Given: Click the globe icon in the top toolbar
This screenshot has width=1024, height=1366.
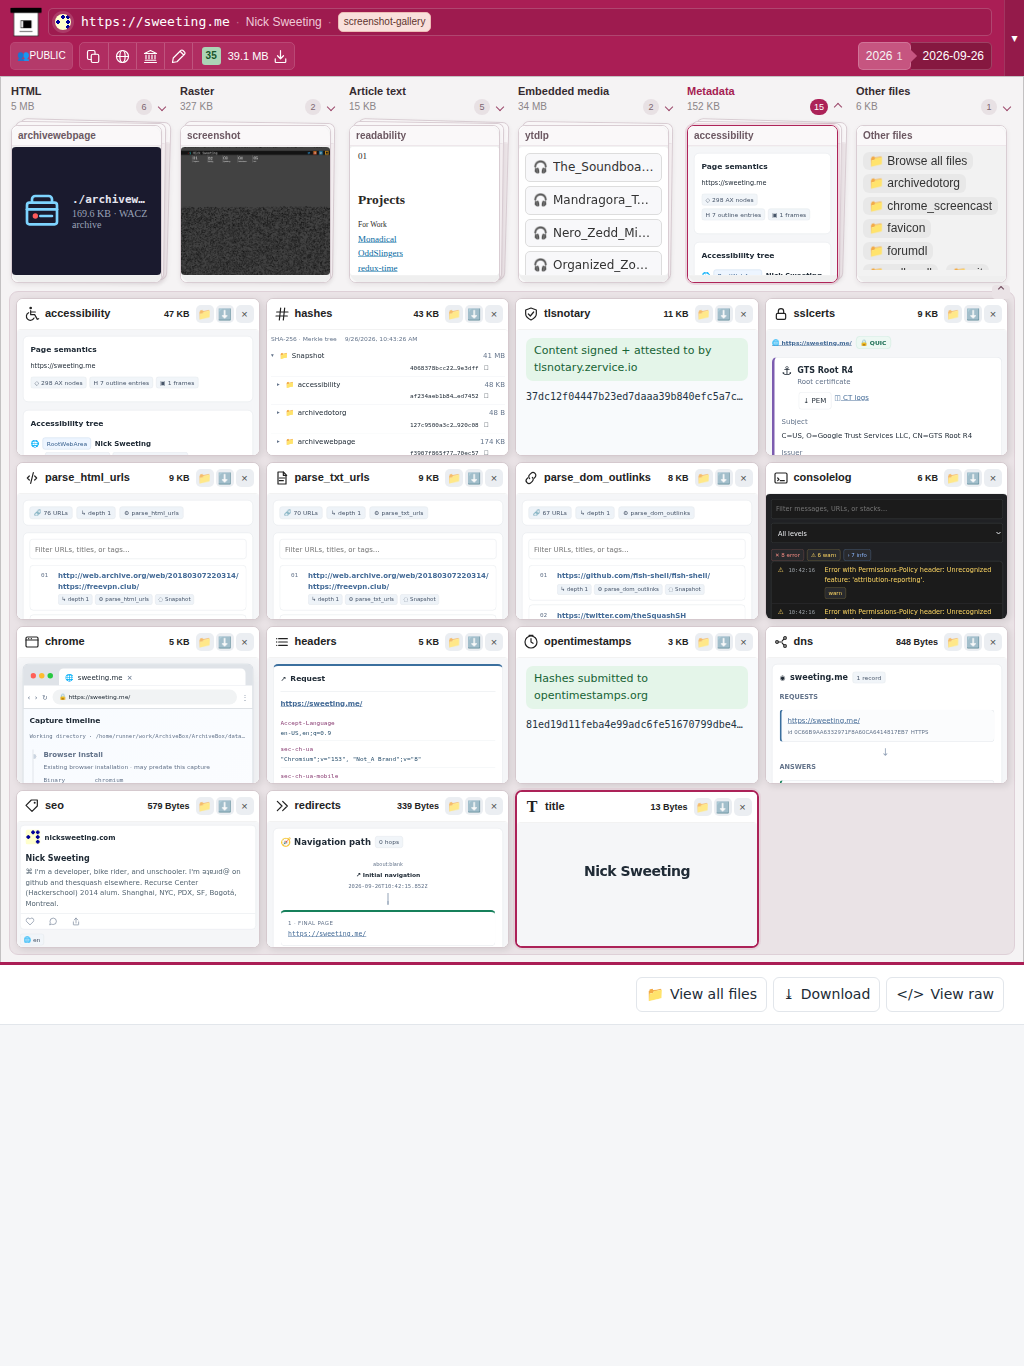Looking at the screenshot, I should coord(122,56).
